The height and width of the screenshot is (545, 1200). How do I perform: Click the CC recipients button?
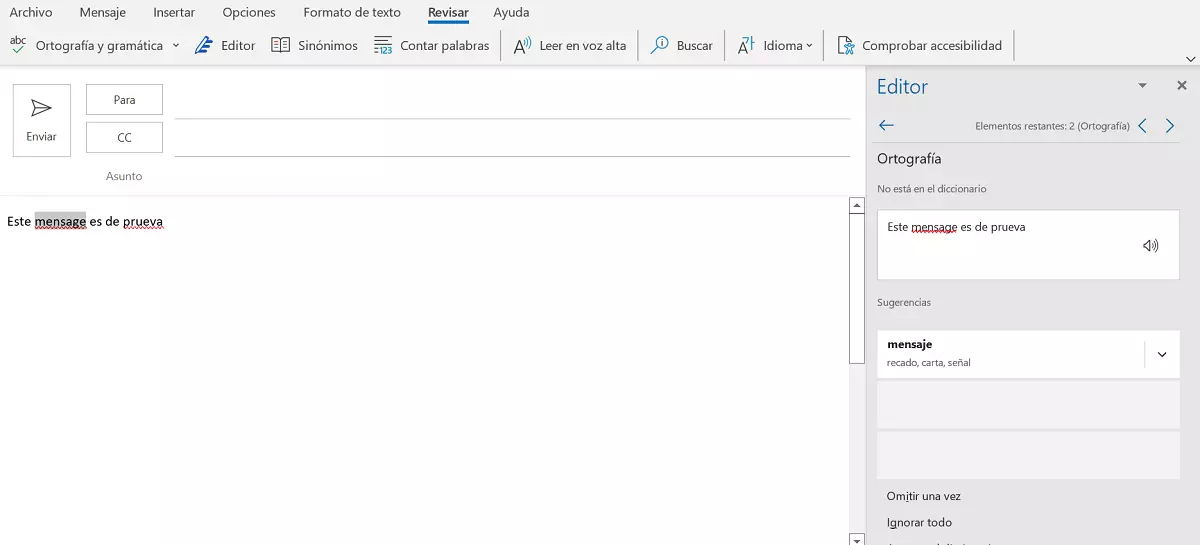[x=124, y=138]
